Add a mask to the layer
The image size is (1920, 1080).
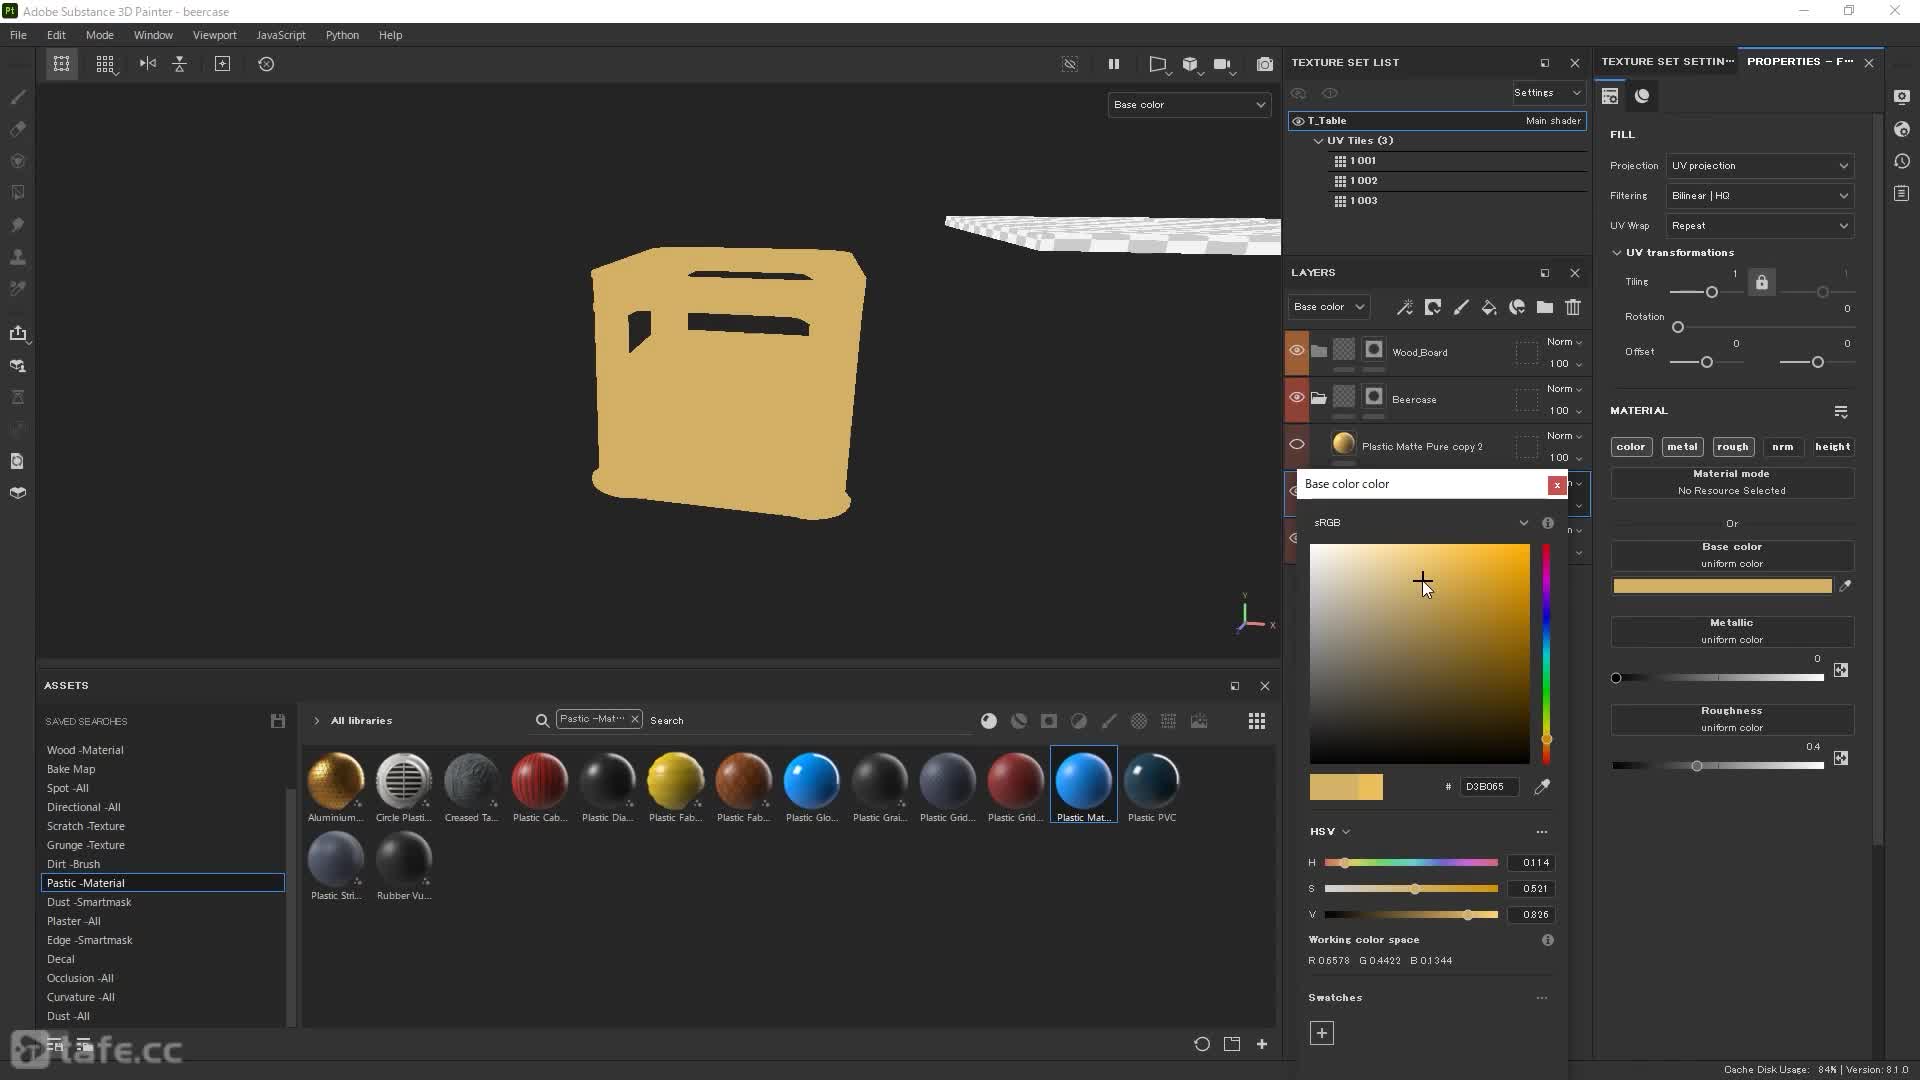pos(1433,307)
